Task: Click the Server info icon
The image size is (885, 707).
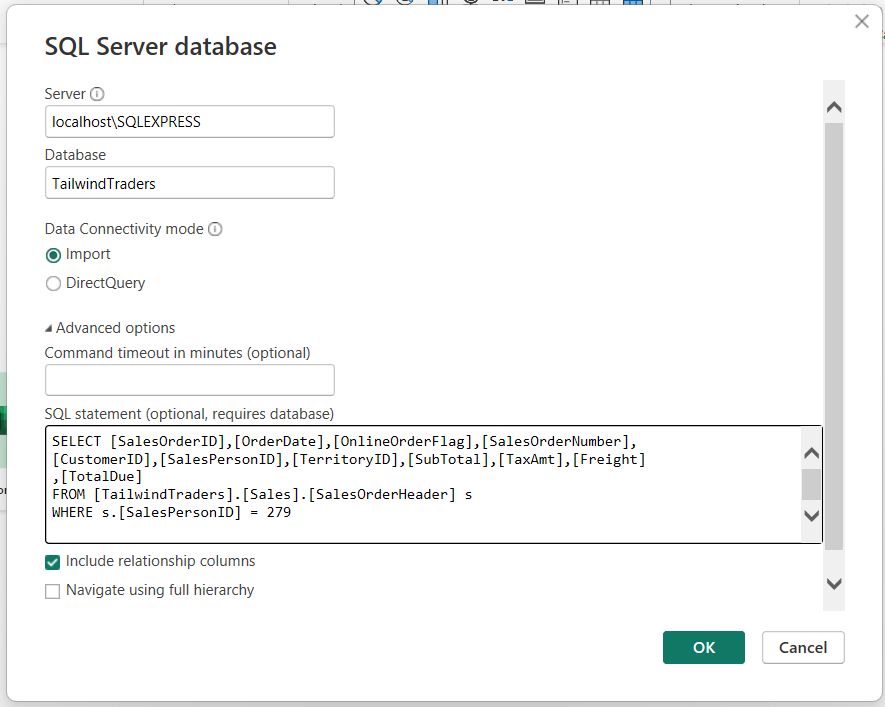Action: [x=97, y=94]
